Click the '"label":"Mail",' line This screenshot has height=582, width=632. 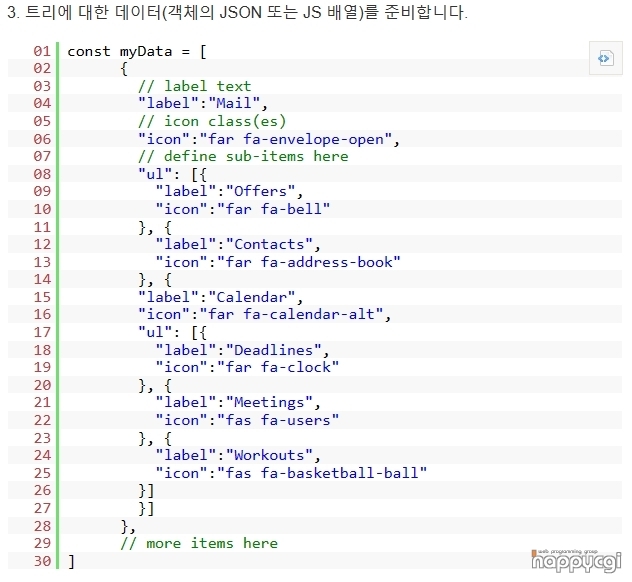tap(203, 104)
